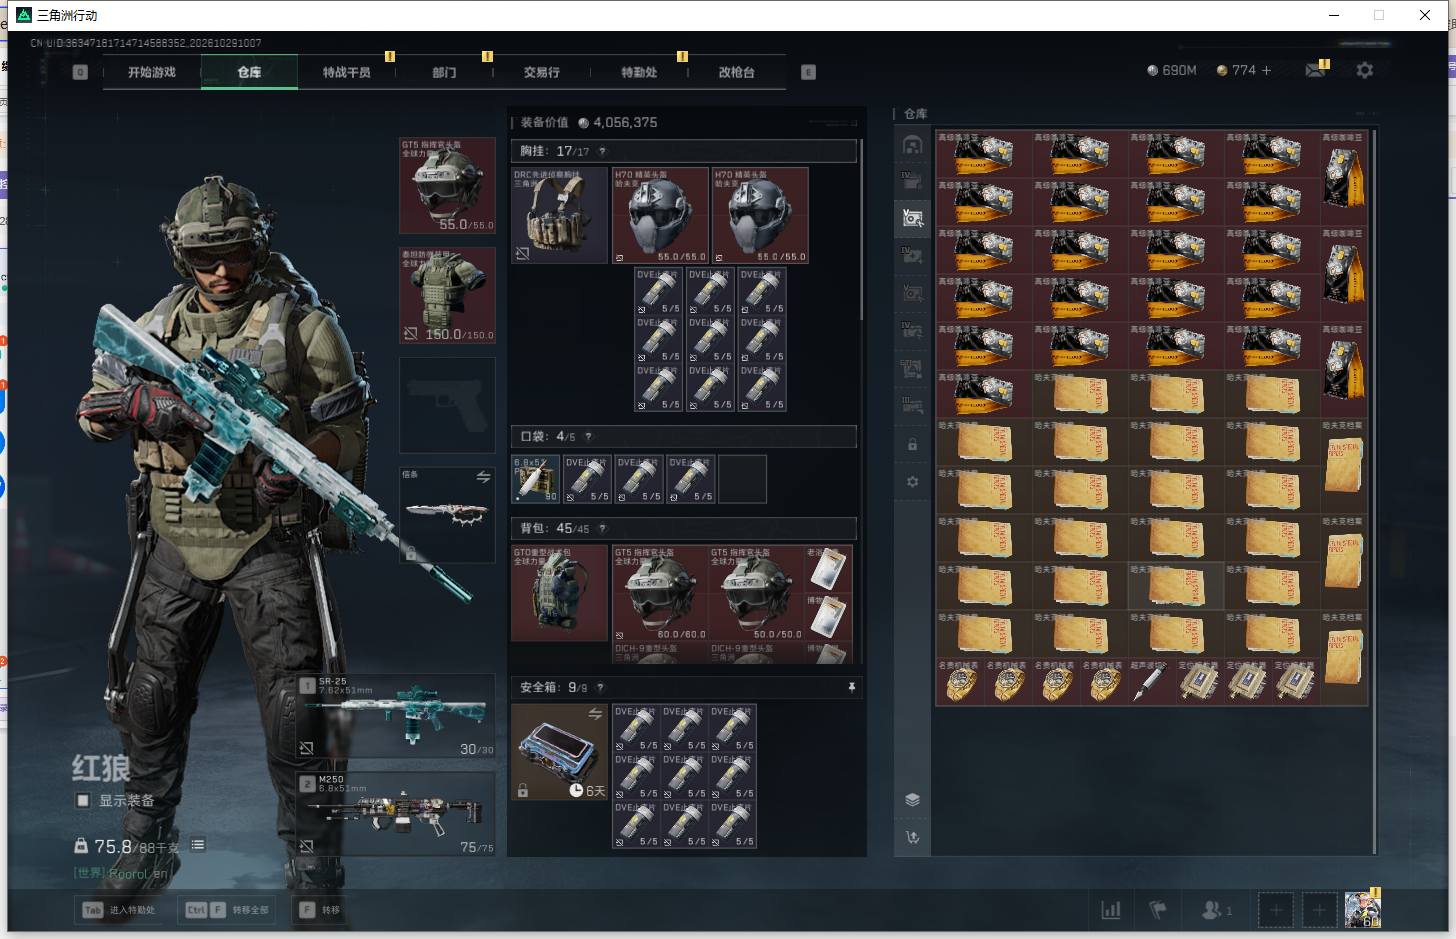Open the settings gear icon
This screenshot has height=939, width=1456.
click(1364, 70)
